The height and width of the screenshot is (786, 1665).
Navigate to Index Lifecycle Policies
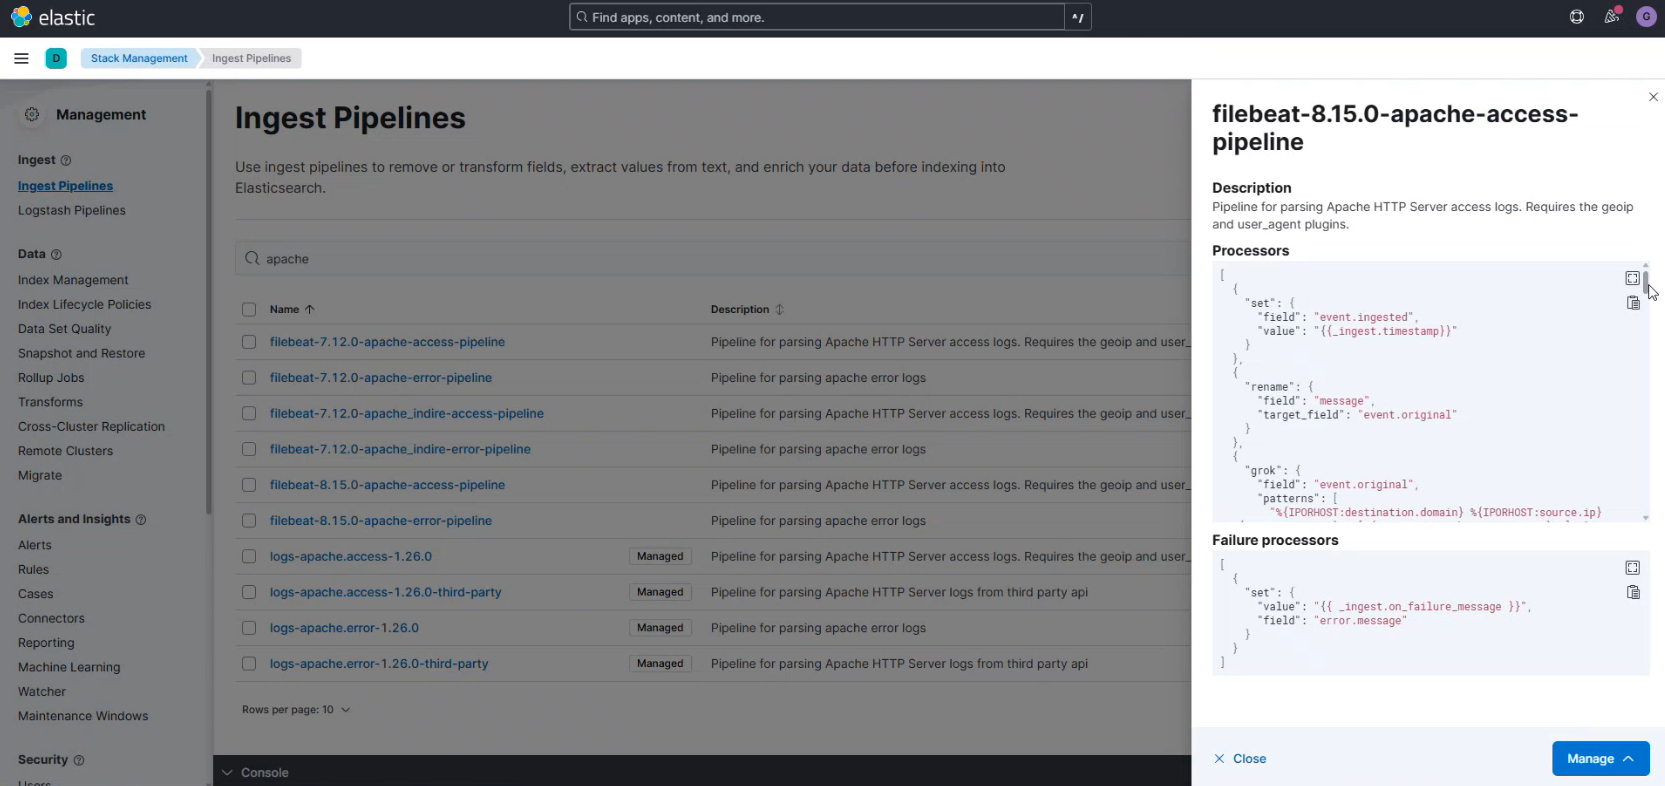point(85,304)
